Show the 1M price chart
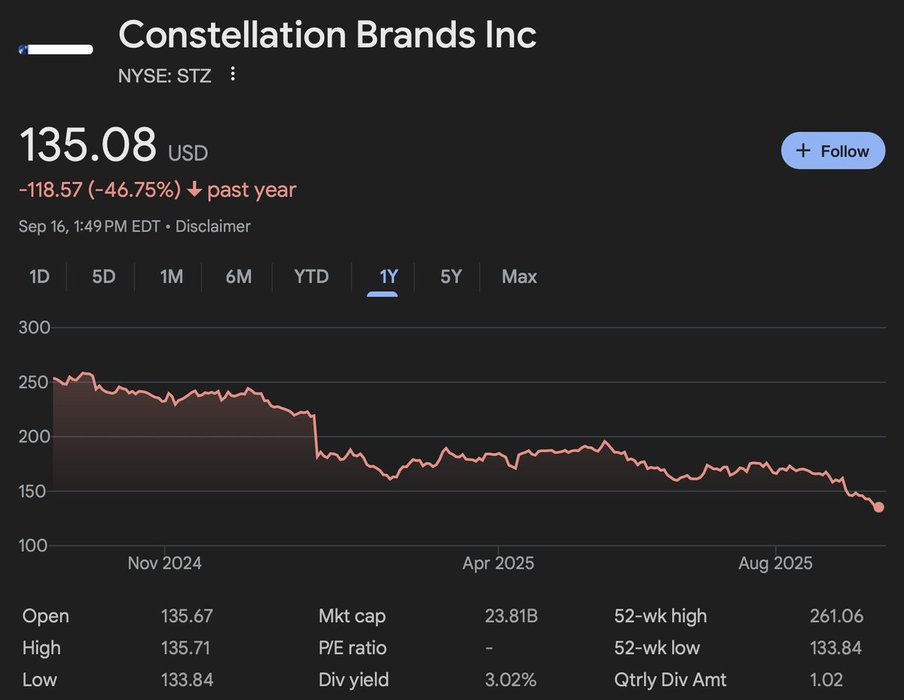The height and width of the screenshot is (700, 904). coord(171,277)
